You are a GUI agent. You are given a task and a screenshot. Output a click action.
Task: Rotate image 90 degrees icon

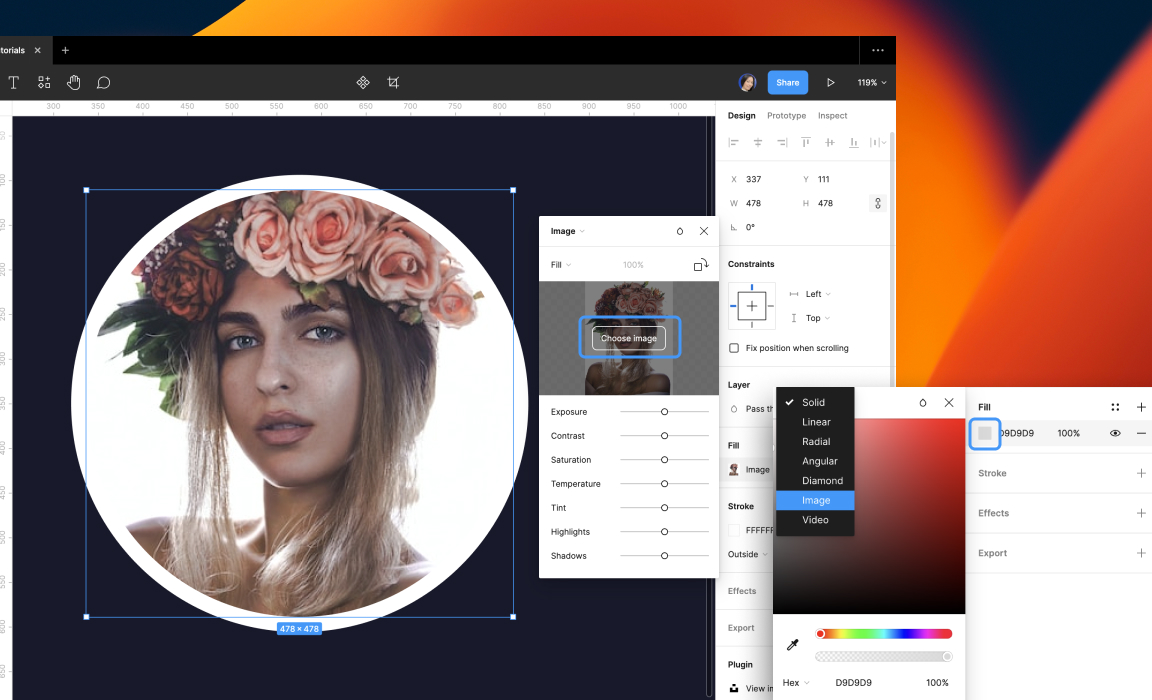click(x=701, y=264)
